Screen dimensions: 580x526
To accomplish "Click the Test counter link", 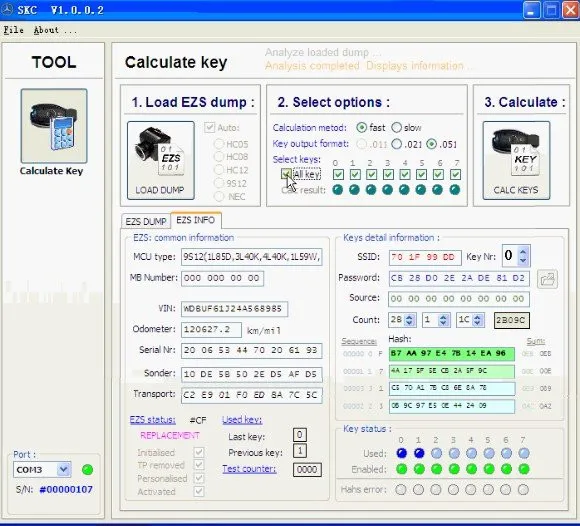I will pyautogui.click(x=249, y=469).
